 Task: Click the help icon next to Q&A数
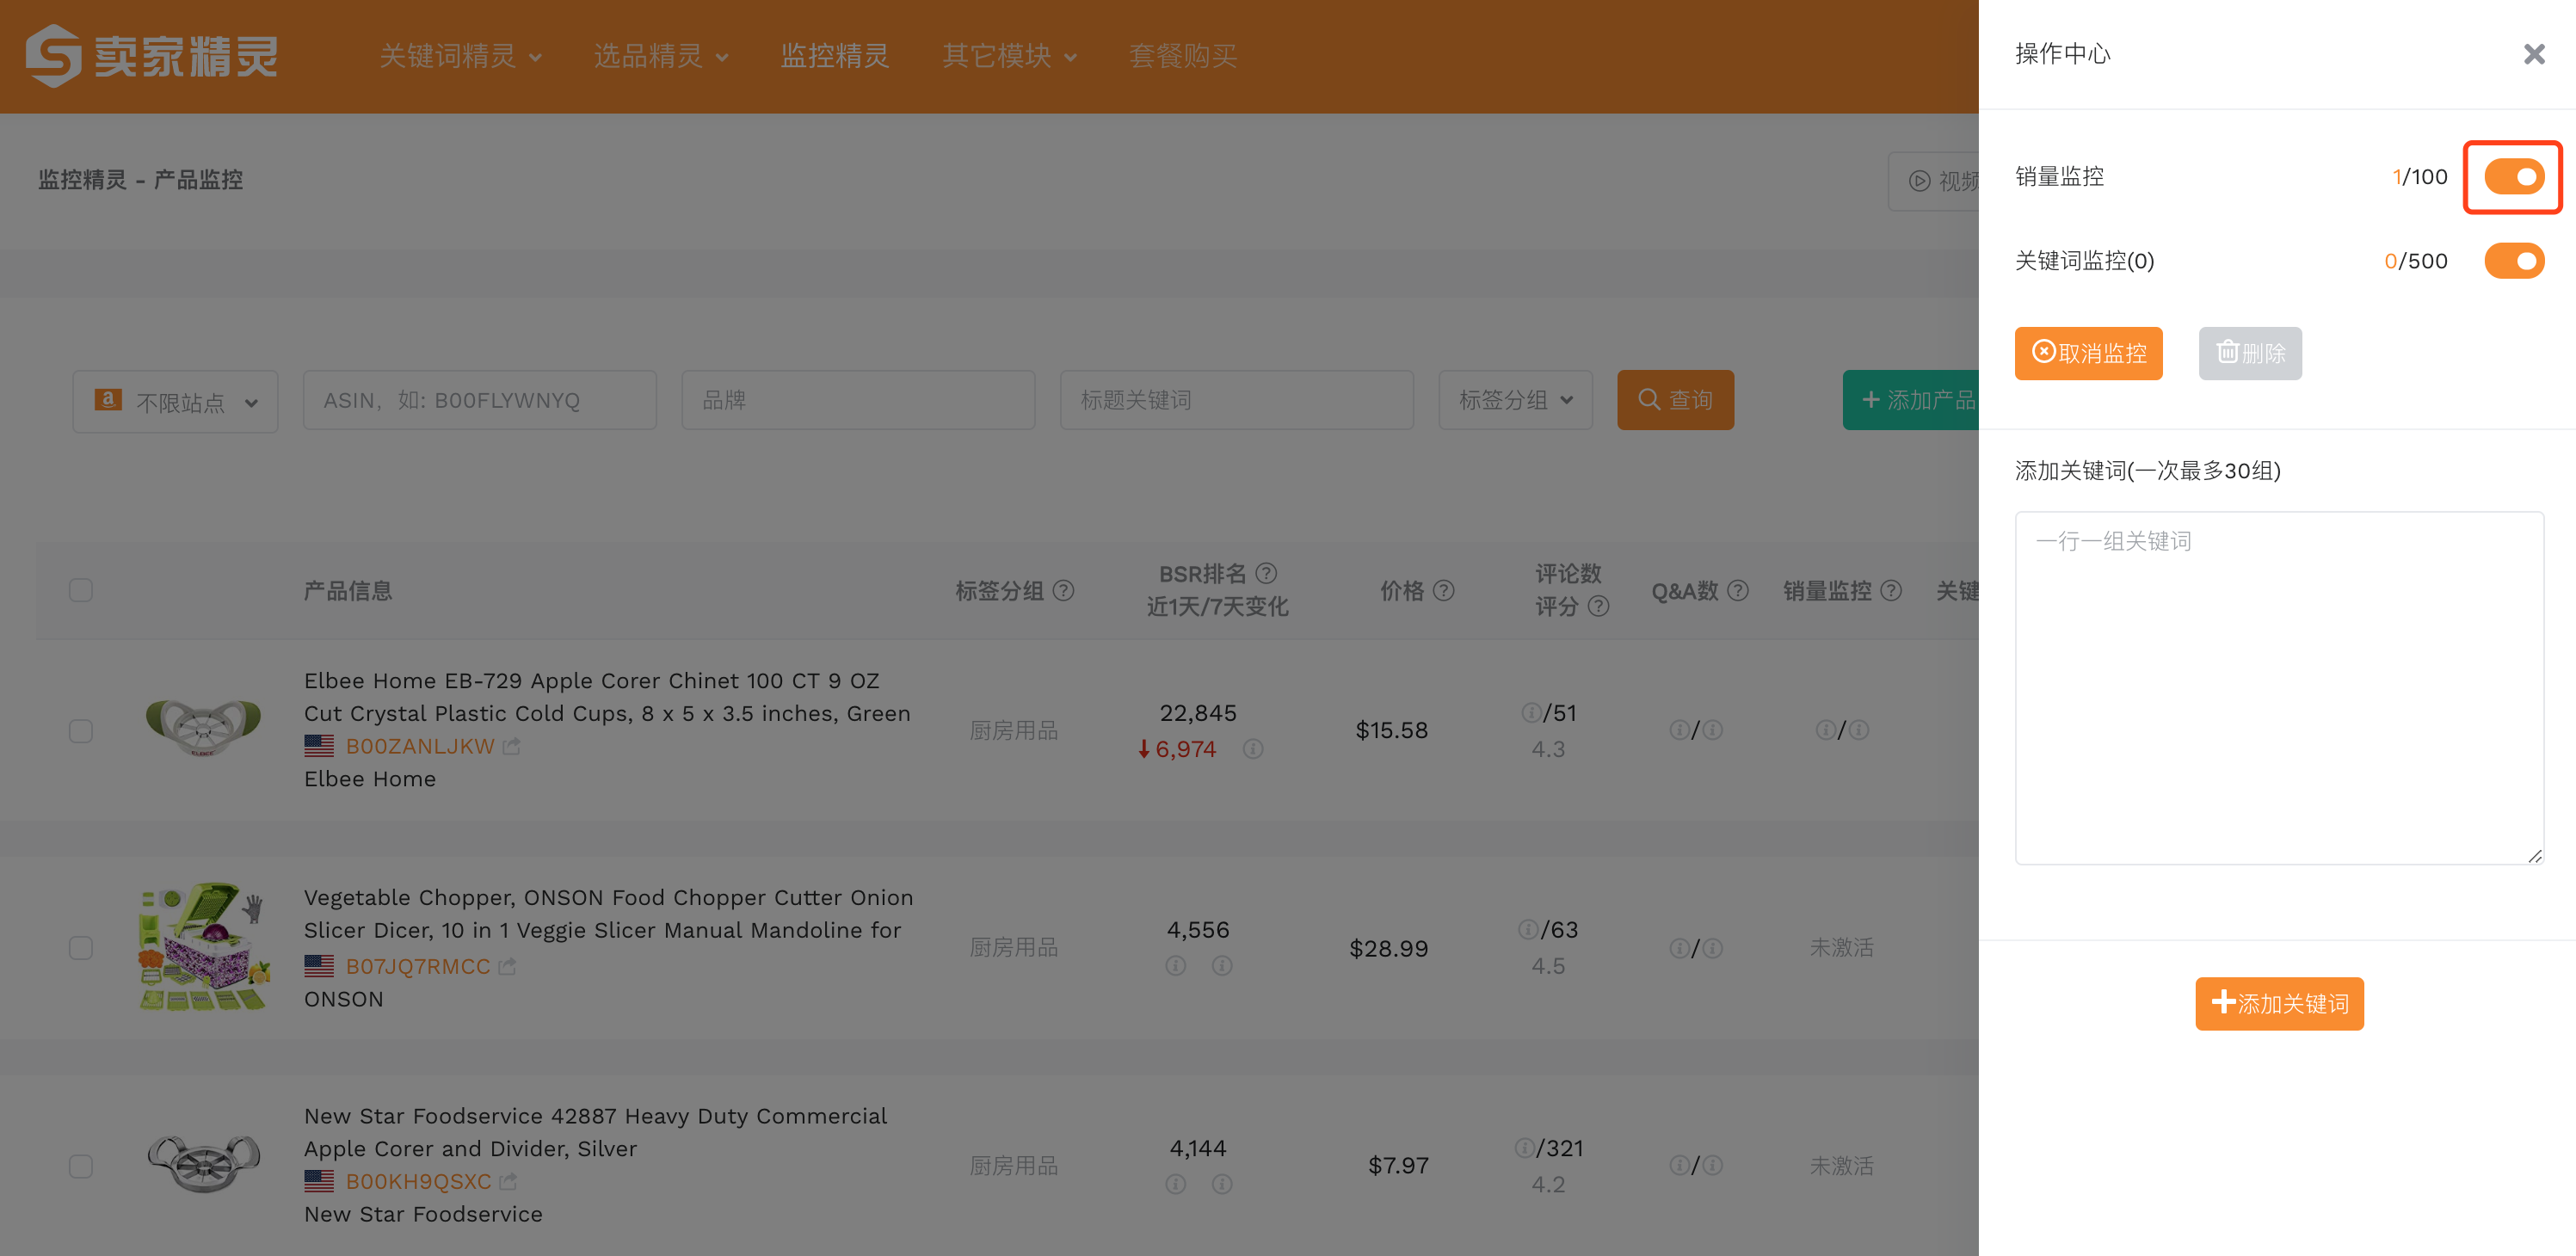point(1738,591)
